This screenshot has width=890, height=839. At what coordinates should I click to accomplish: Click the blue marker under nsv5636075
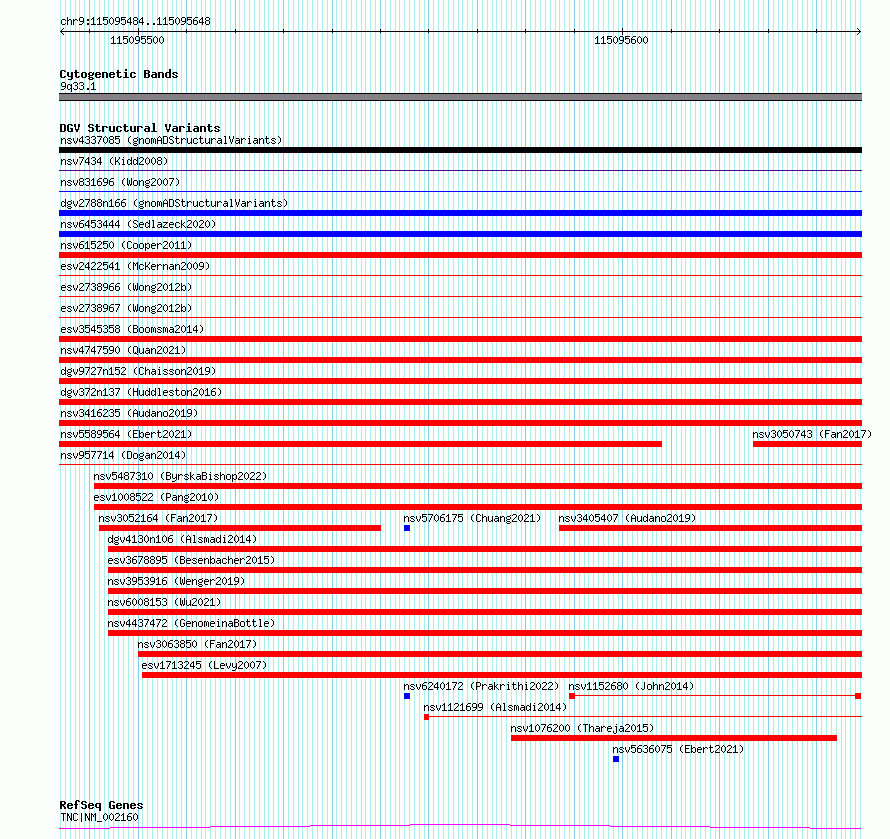point(616,759)
